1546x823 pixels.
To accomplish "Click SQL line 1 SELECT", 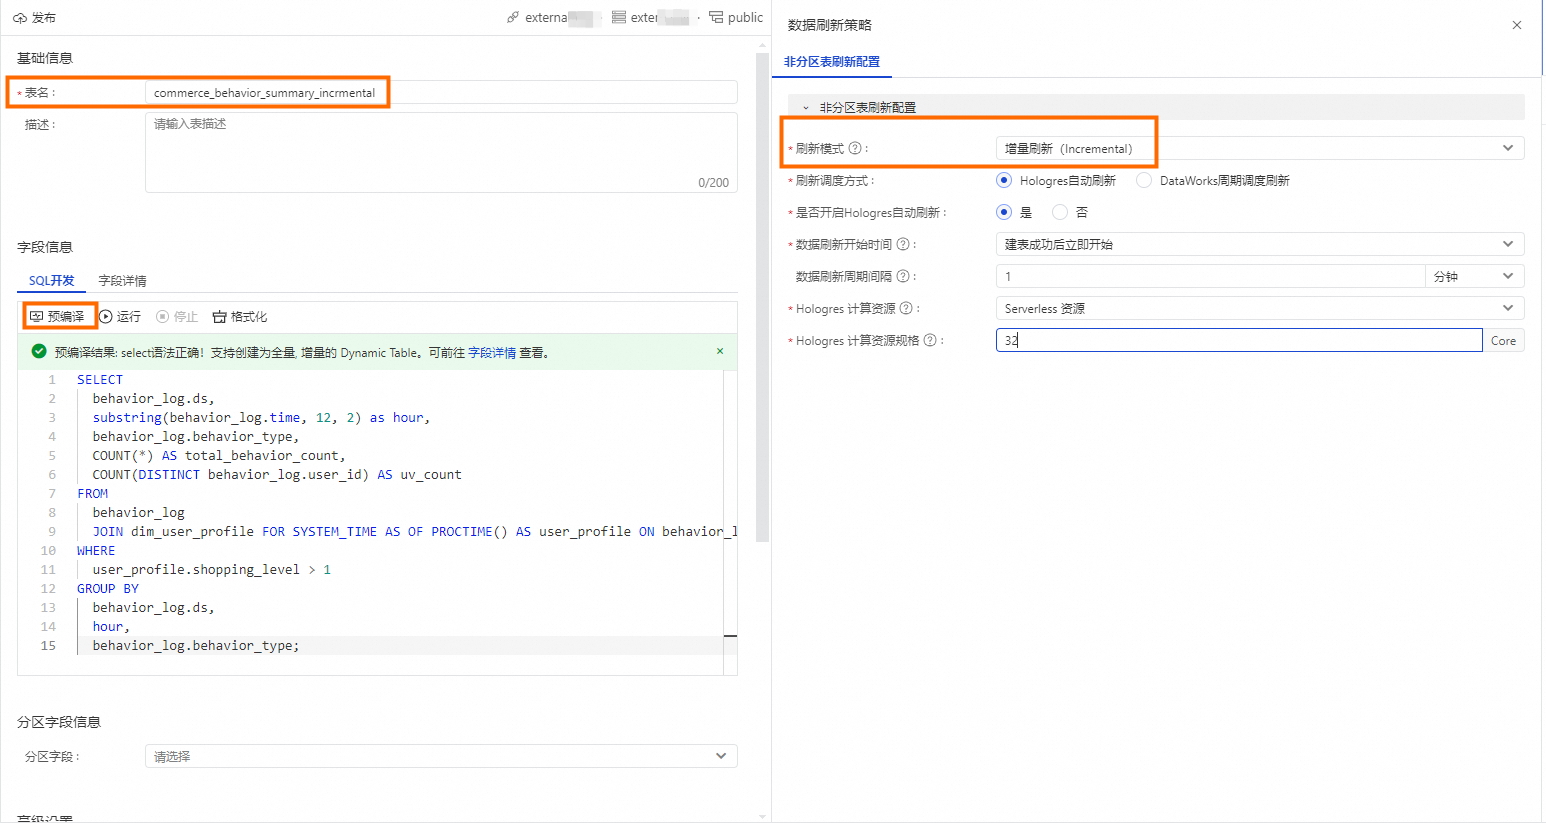I will point(100,379).
